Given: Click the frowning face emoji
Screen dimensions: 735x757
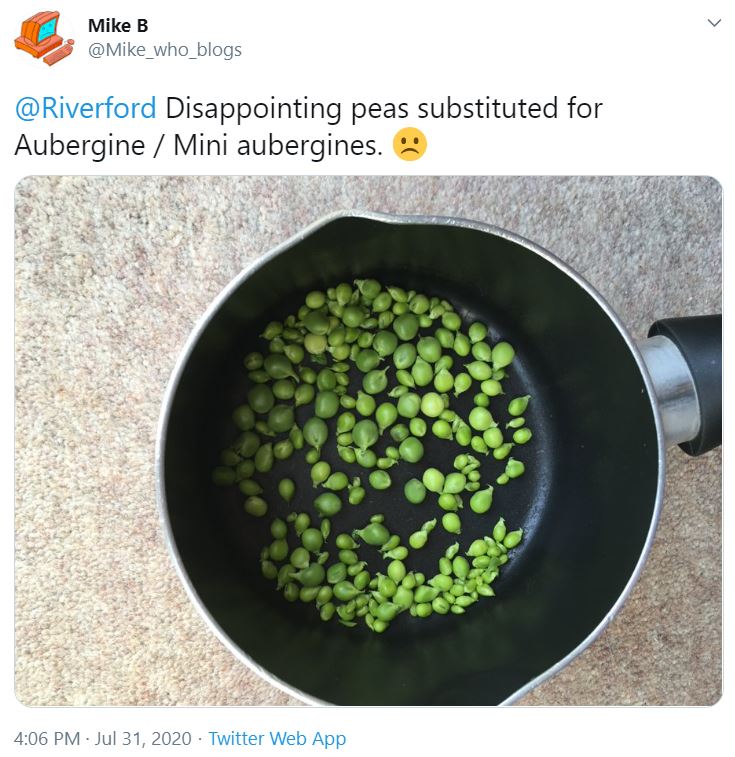Looking at the screenshot, I should (x=410, y=144).
